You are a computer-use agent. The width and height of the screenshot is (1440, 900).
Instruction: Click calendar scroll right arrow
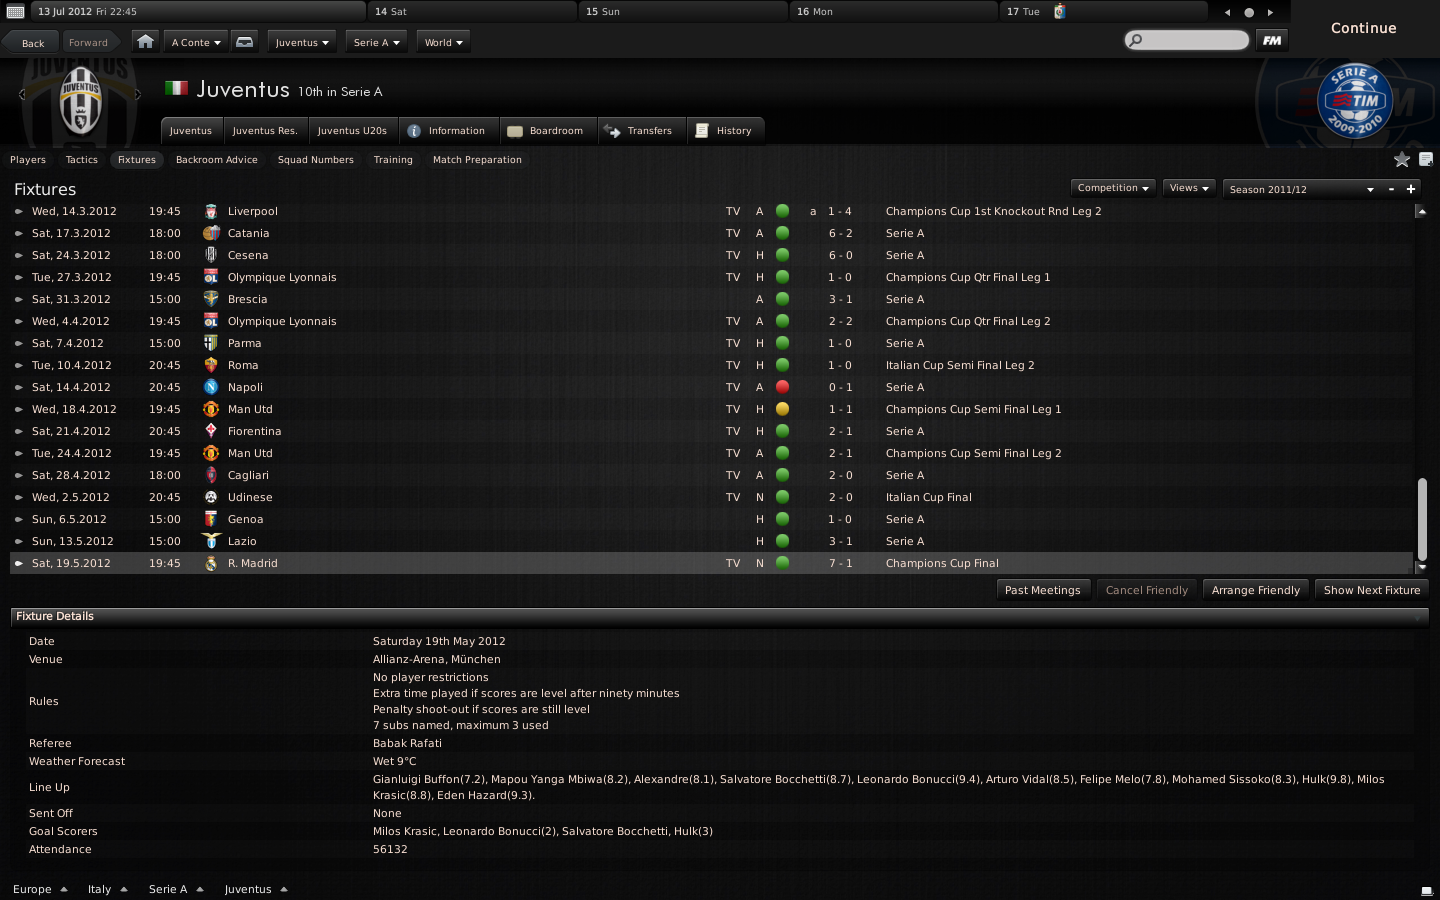tap(1271, 13)
